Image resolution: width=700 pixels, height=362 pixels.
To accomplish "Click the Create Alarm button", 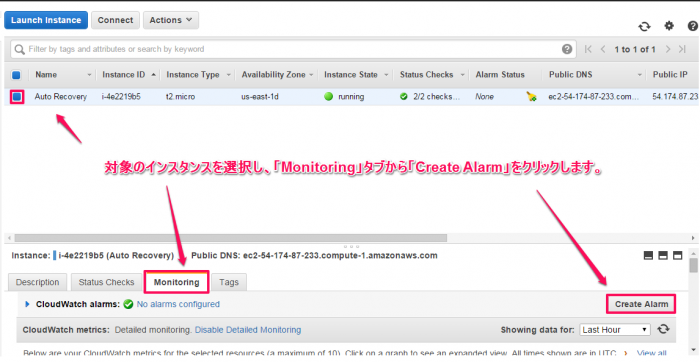I will (x=641, y=304).
